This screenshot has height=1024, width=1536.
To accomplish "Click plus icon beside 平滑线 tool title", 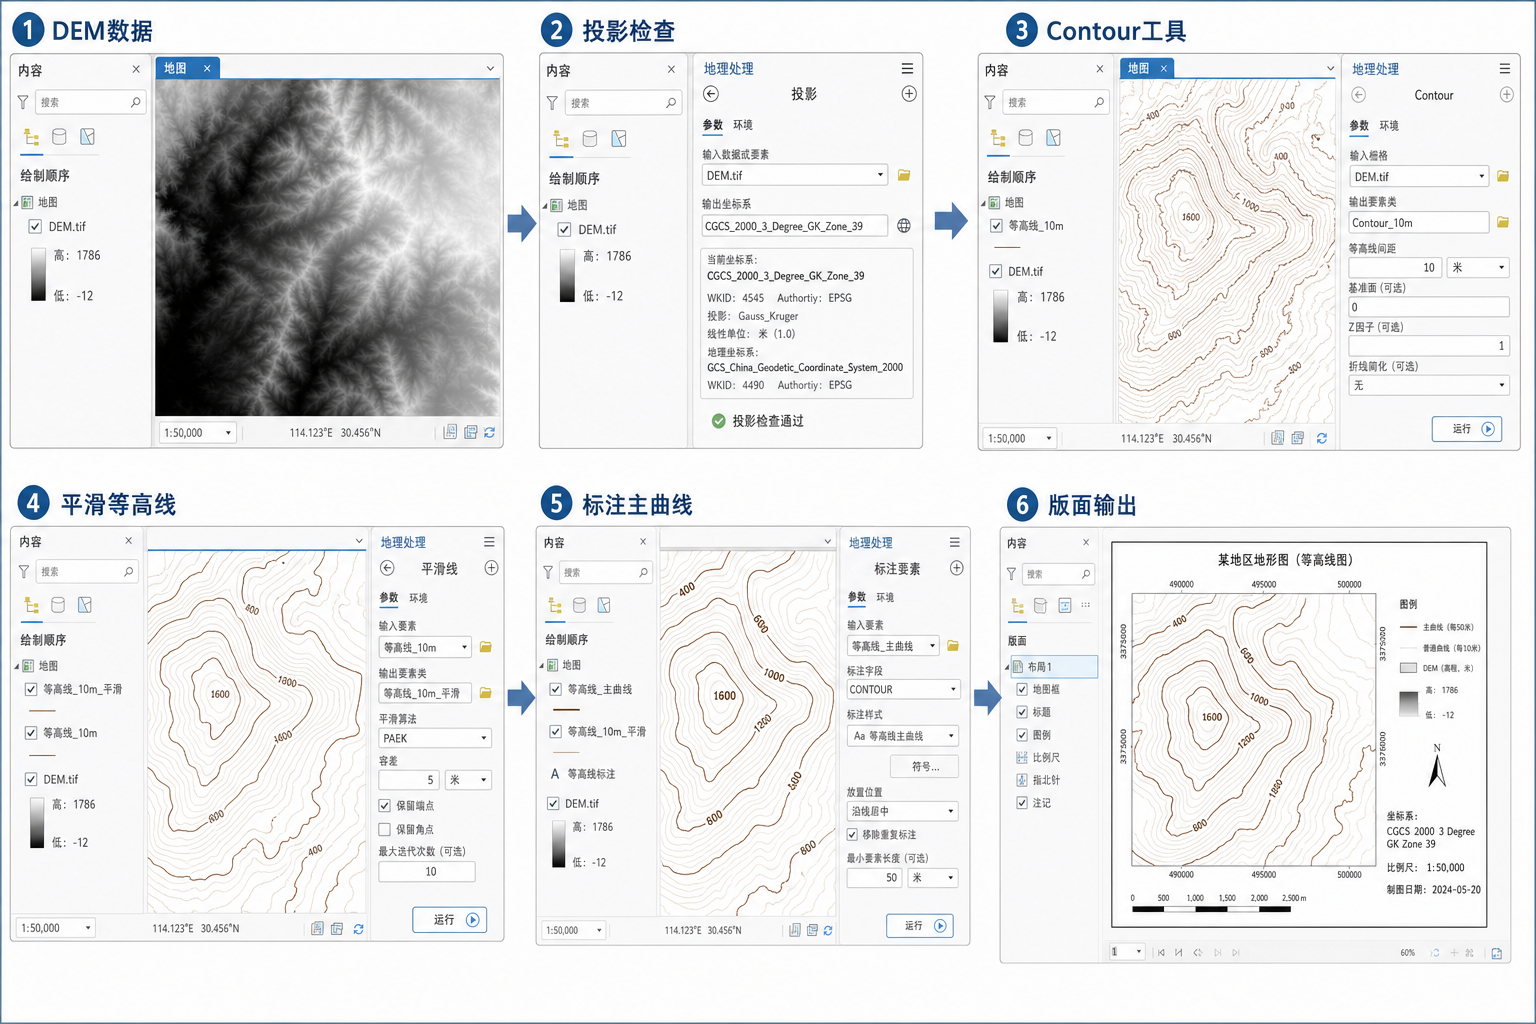I will (491, 568).
